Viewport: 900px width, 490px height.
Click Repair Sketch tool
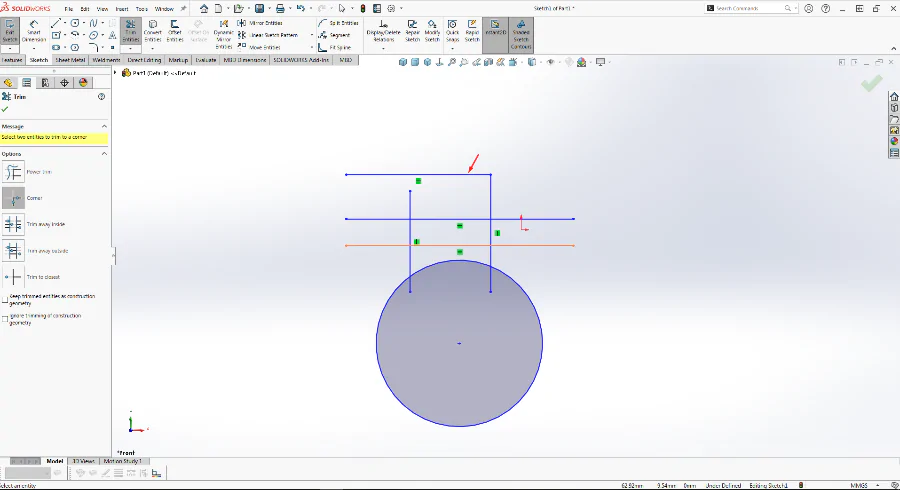coord(413,31)
